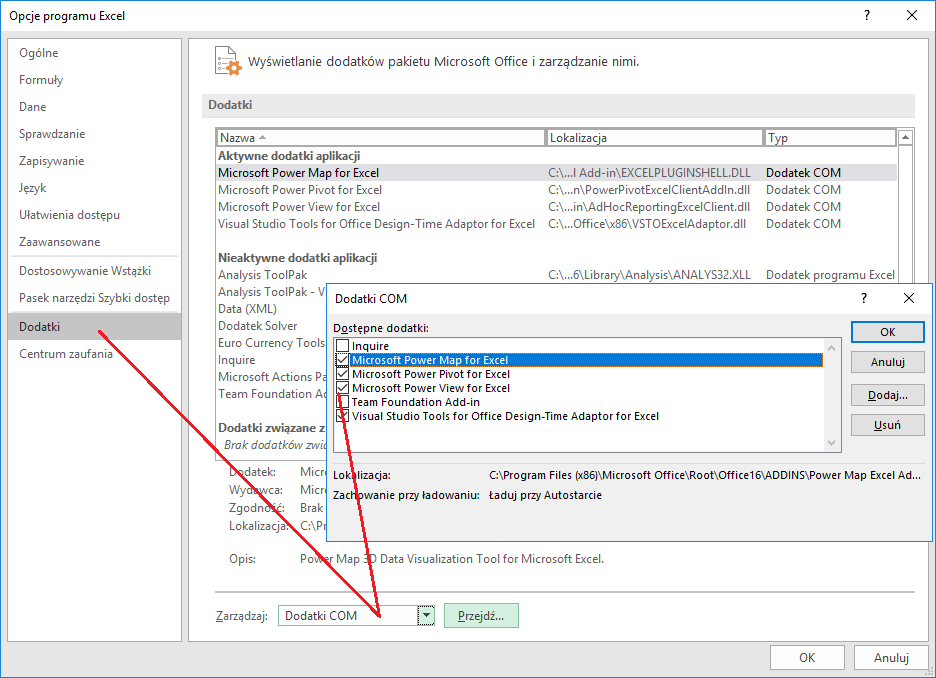Click Dodatek programu Excel type cell
Image resolution: width=936 pixels, height=678 pixels.
830,275
